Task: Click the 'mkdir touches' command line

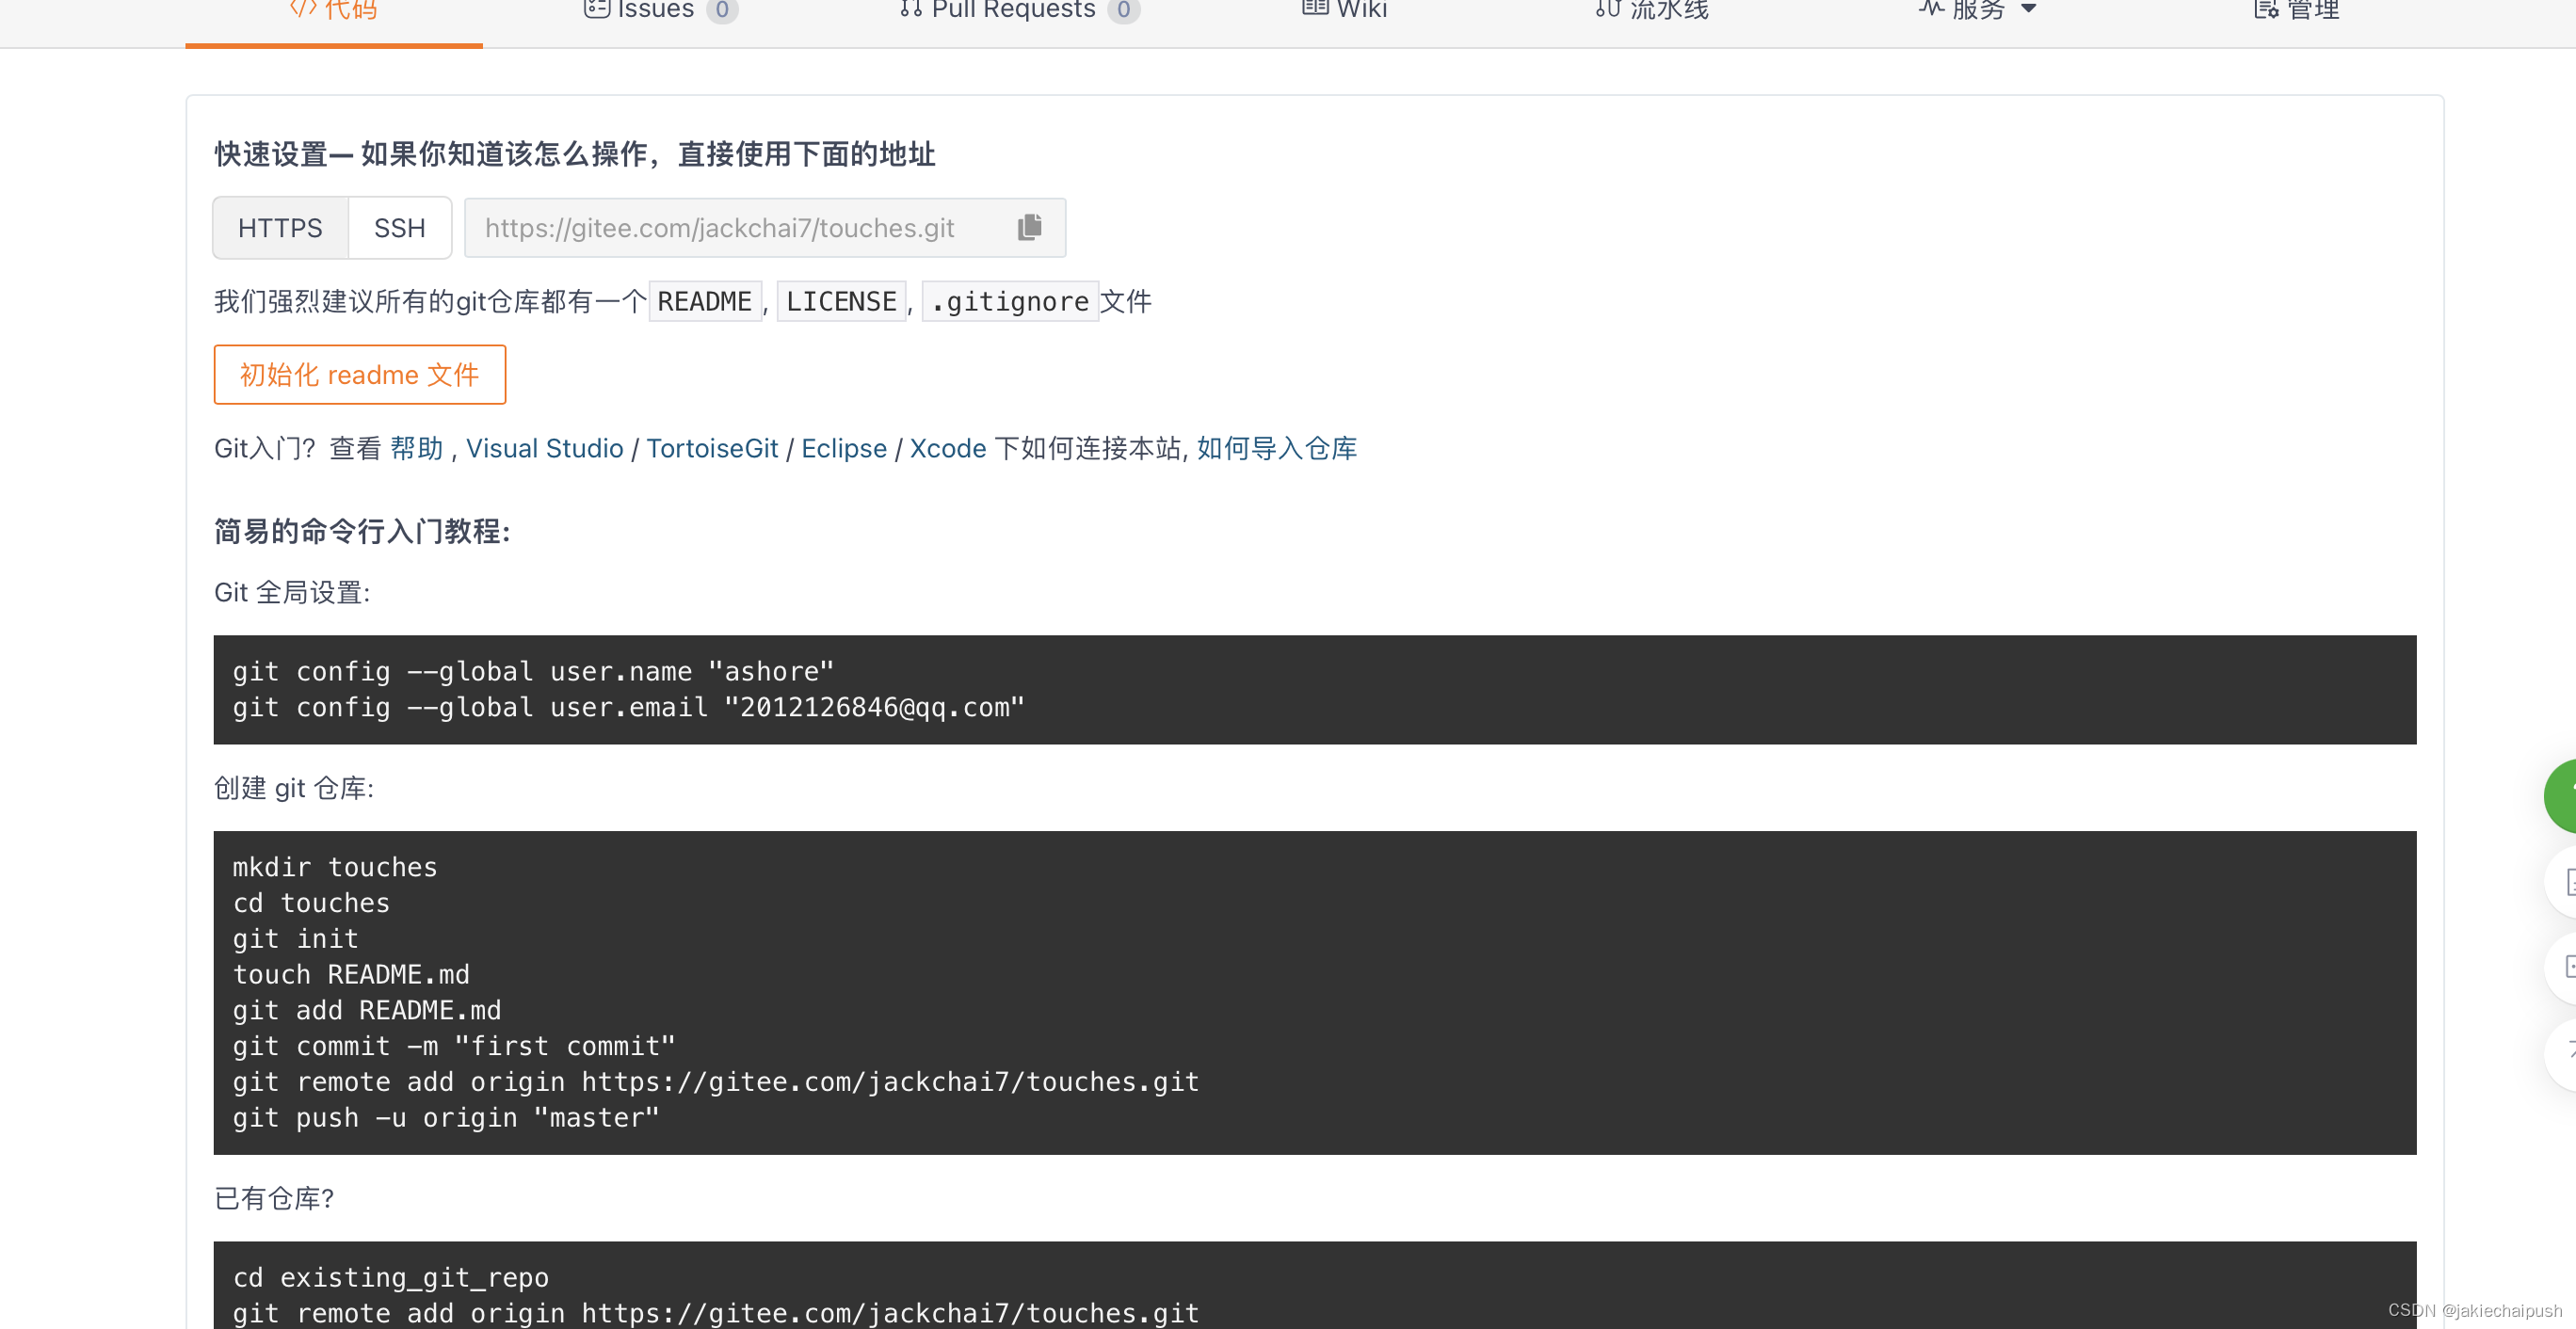Action: [335, 867]
